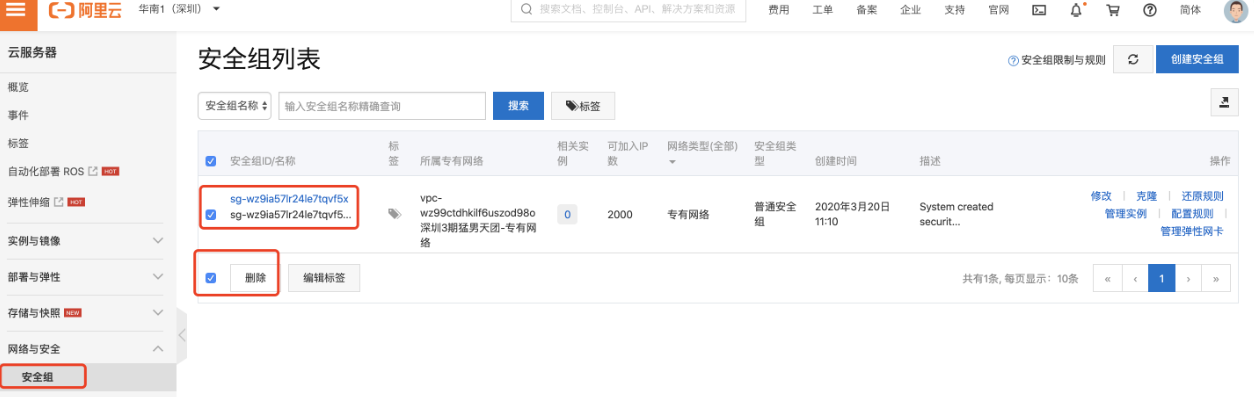
Task: Click the 普通安全组 type cell
Action: click(775, 214)
